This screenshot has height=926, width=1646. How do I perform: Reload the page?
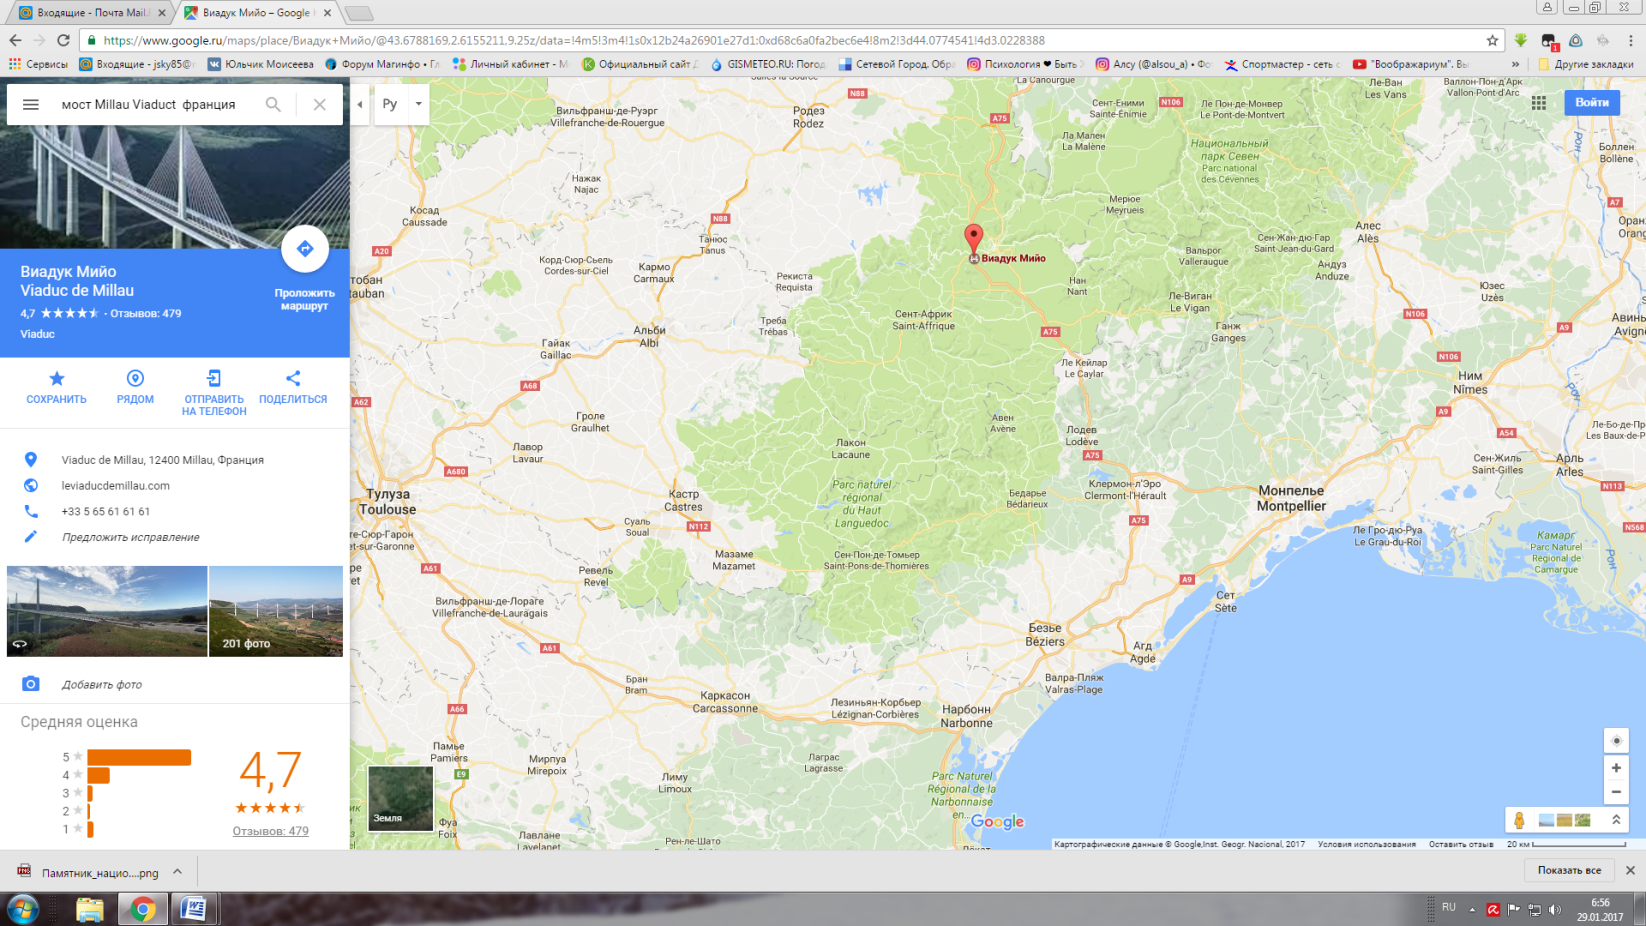[63, 40]
